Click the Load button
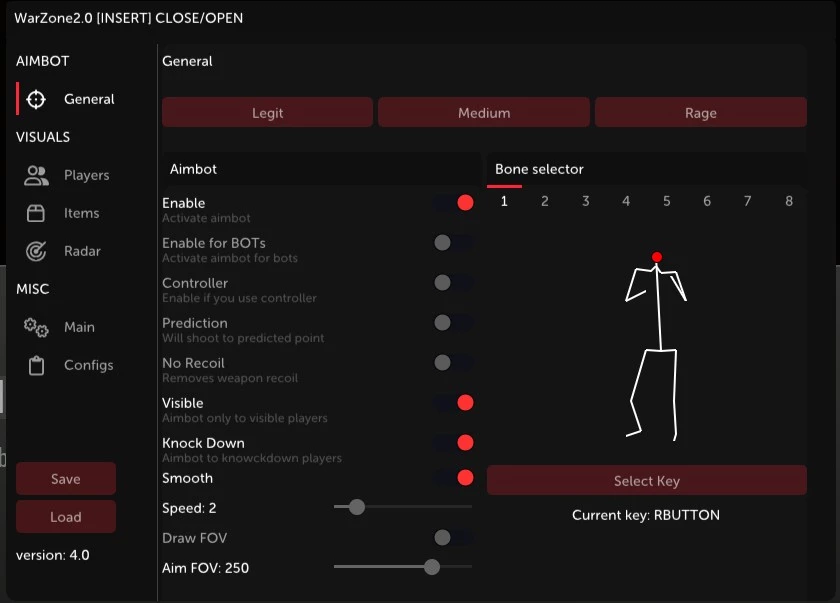 (66, 517)
